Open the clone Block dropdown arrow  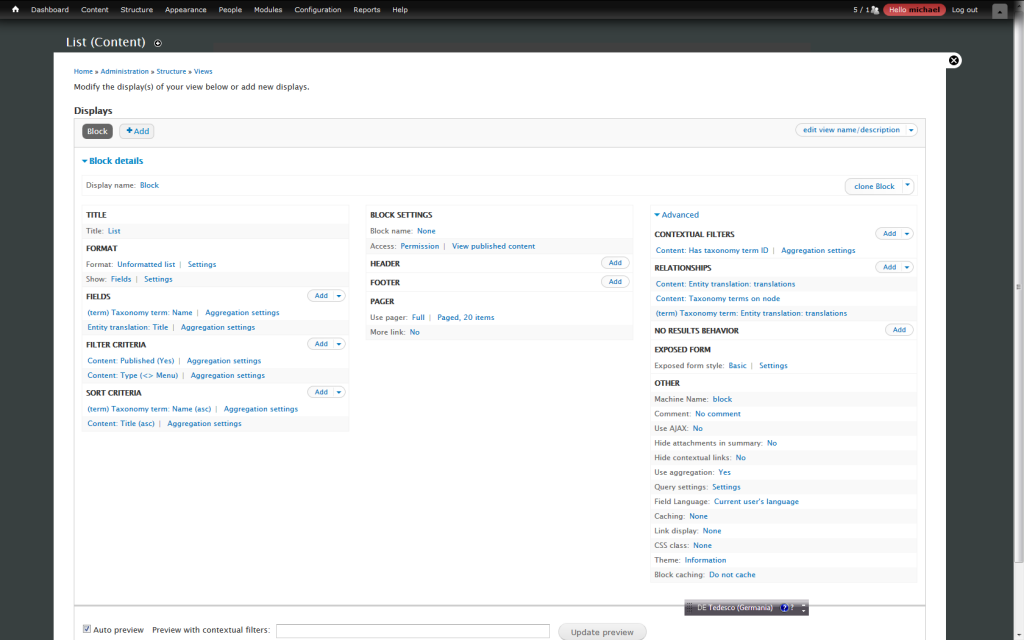point(907,186)
